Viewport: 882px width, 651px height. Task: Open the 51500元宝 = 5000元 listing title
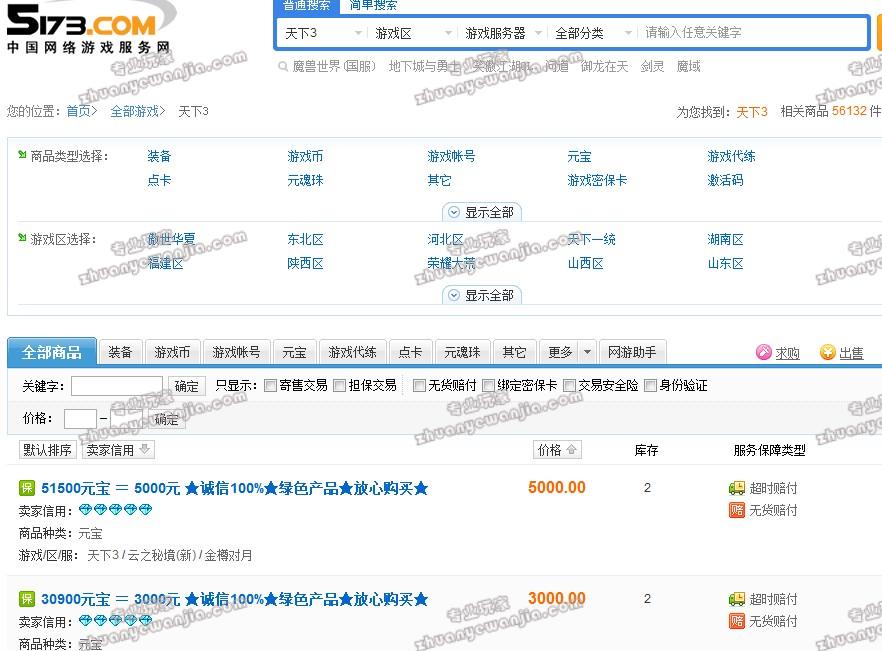pyautogui.click(x=235, y=488)
